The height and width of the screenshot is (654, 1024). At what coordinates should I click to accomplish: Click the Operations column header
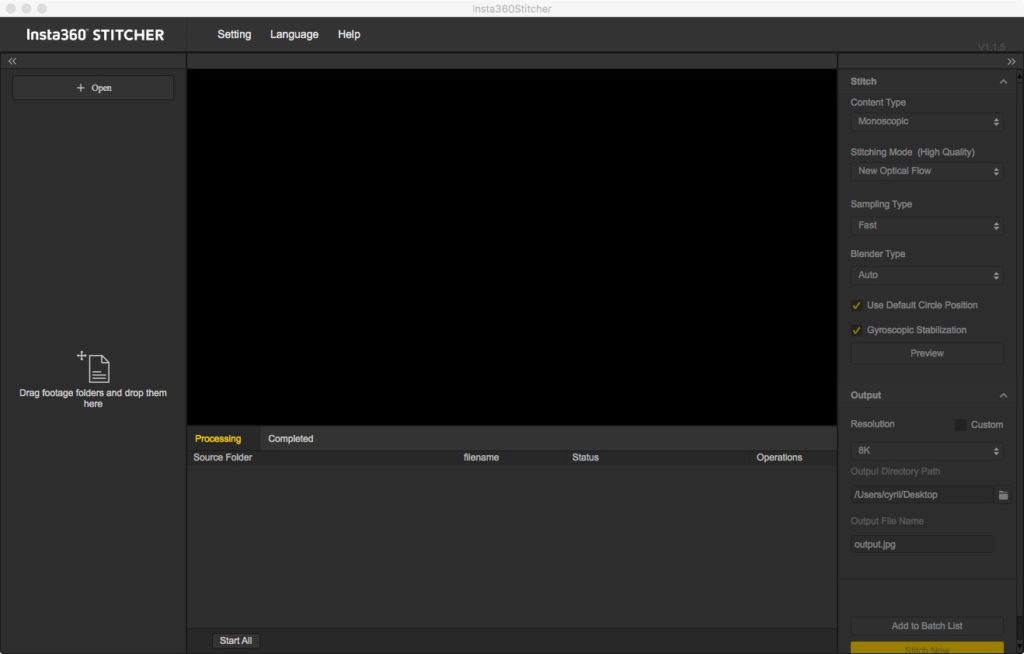pos(779,457)
